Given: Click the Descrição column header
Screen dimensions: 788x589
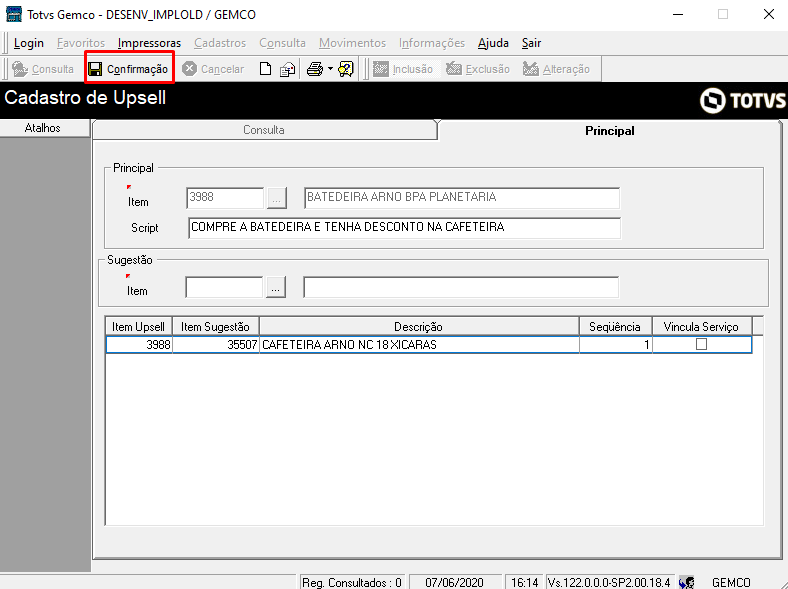Looking at the screenshot, I should [419, 327].
